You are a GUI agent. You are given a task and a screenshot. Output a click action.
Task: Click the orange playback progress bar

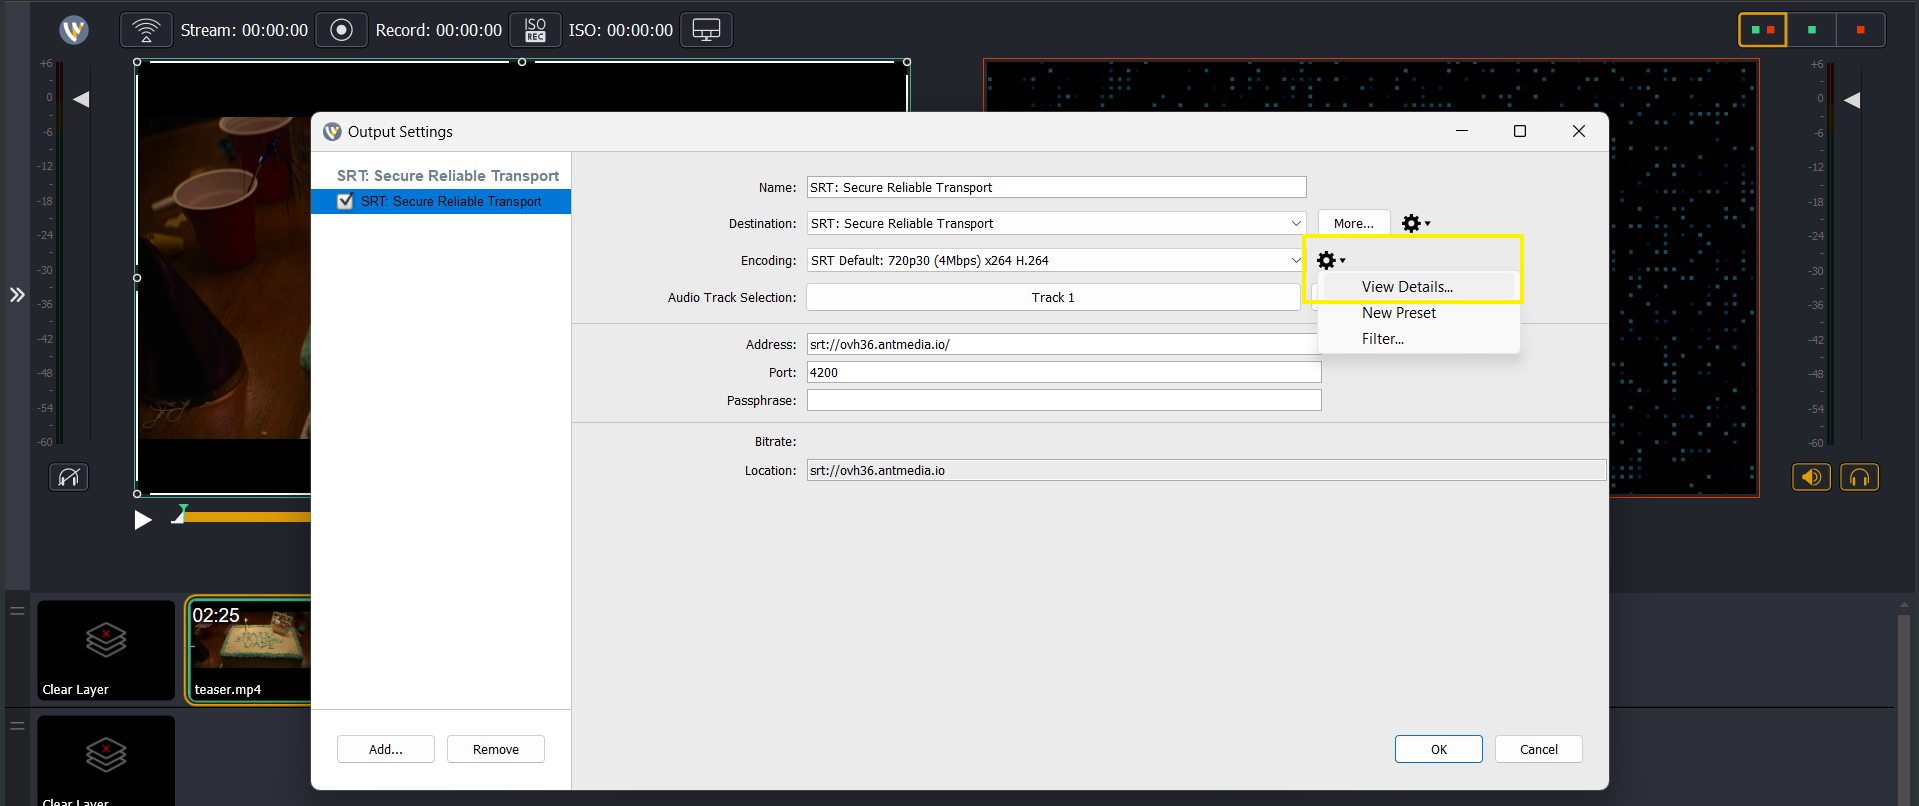(x=248, y=517)
